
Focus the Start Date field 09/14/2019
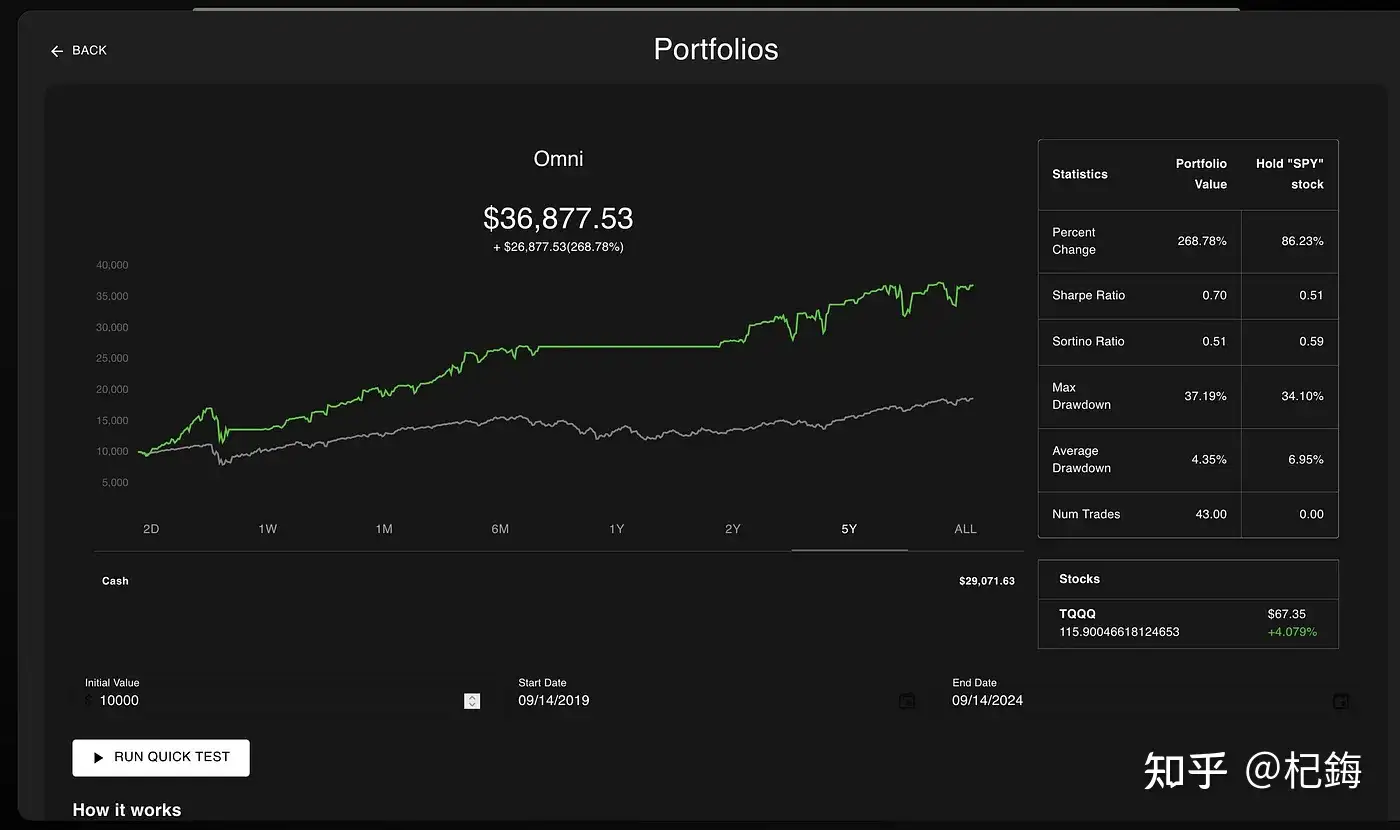[700, 701]
